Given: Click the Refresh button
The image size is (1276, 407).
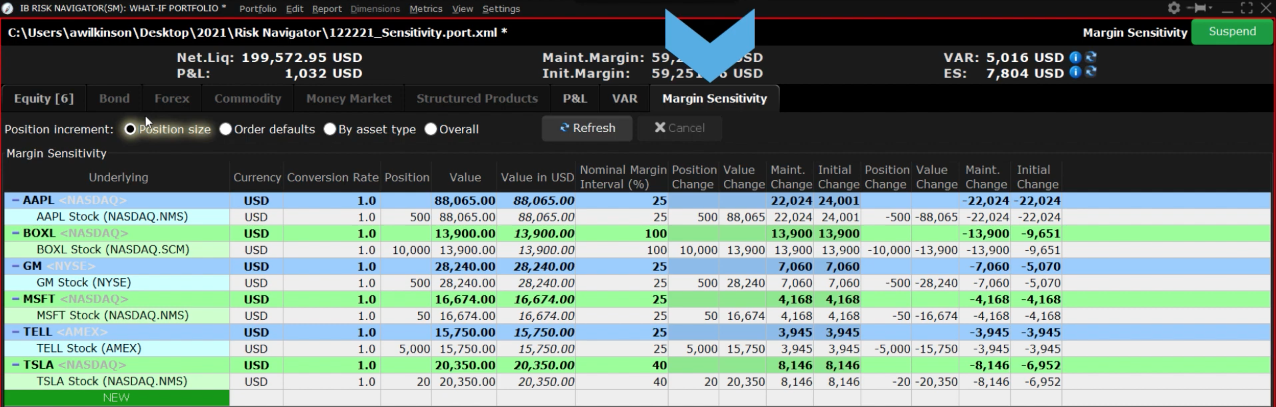Looking at the screenshot, I should [x=587, y=128].
